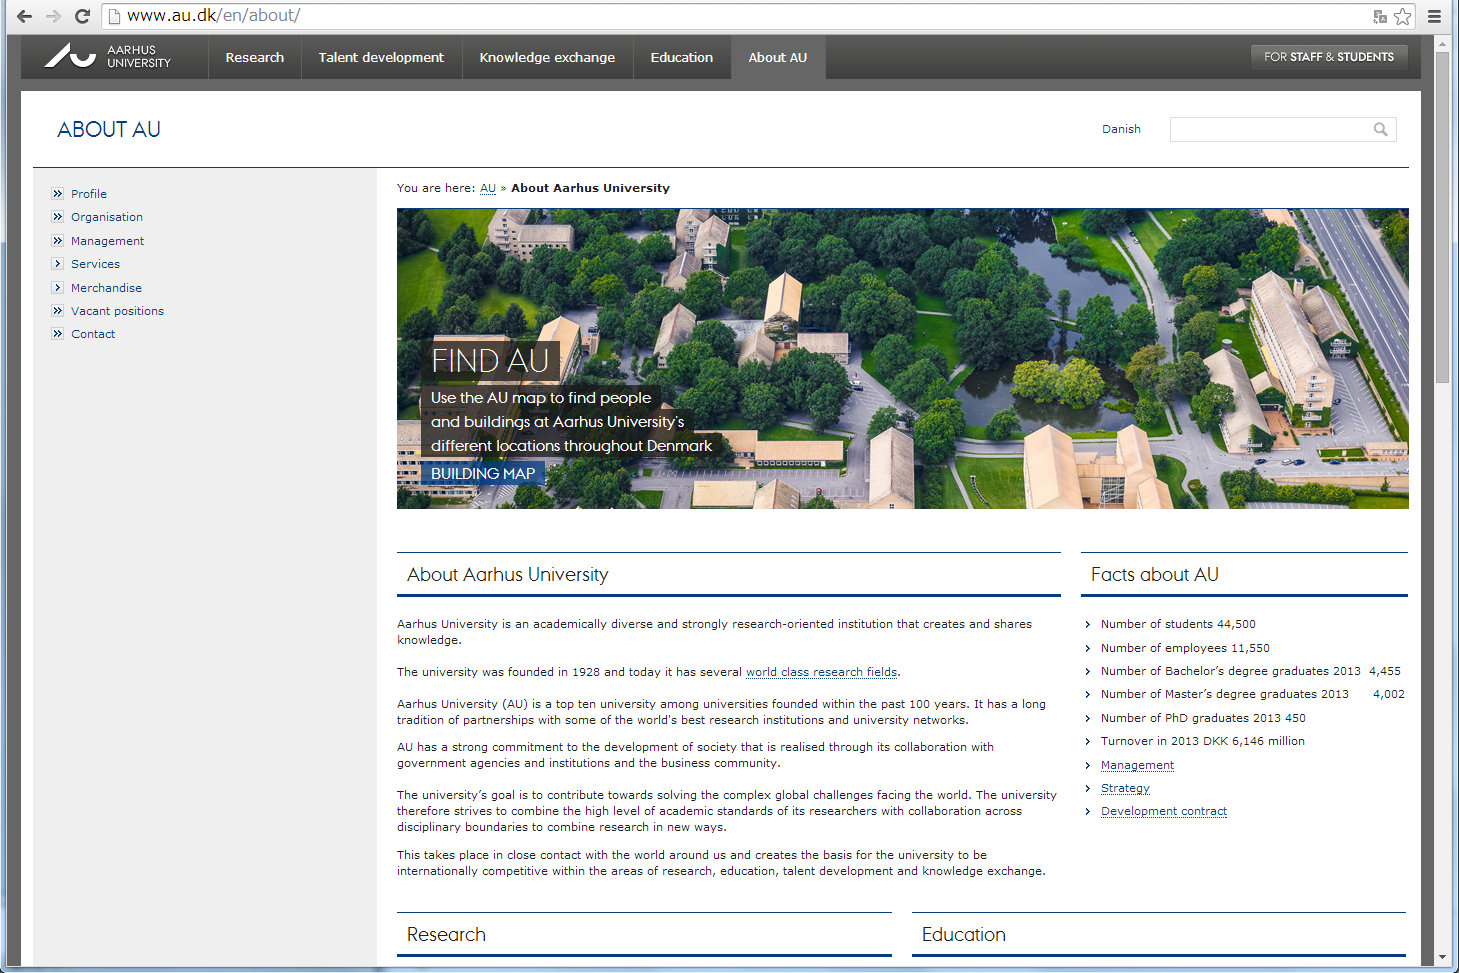Open the Services sidebar link
This screenshot has width=1459, height=973.
coord(95,264)
